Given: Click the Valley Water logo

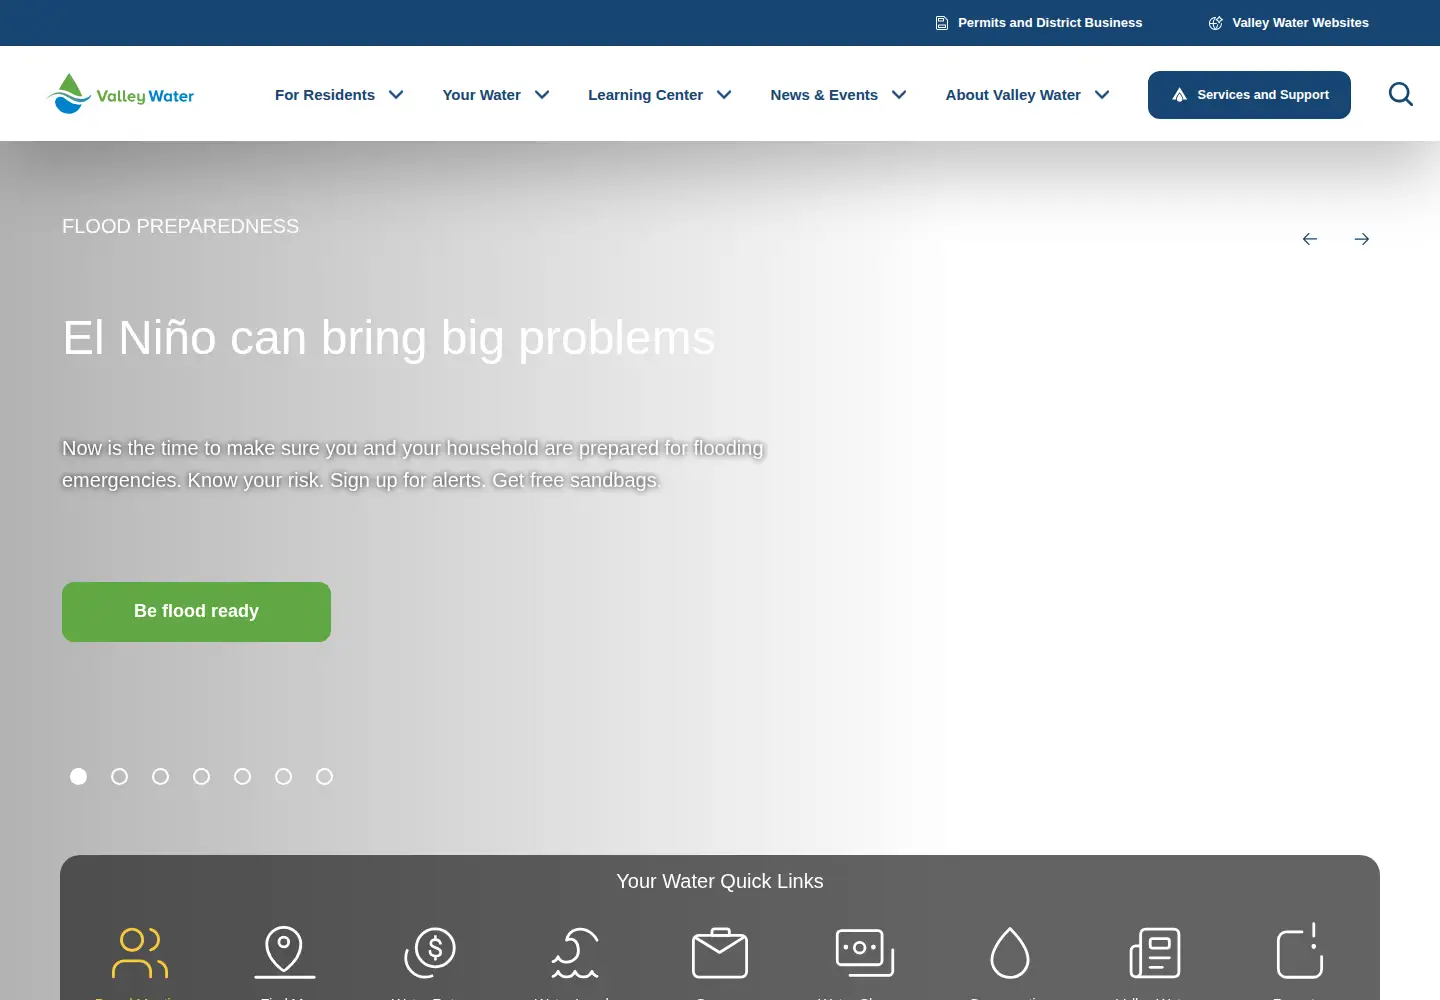Looking at the screenshot, I should [121, 94].
